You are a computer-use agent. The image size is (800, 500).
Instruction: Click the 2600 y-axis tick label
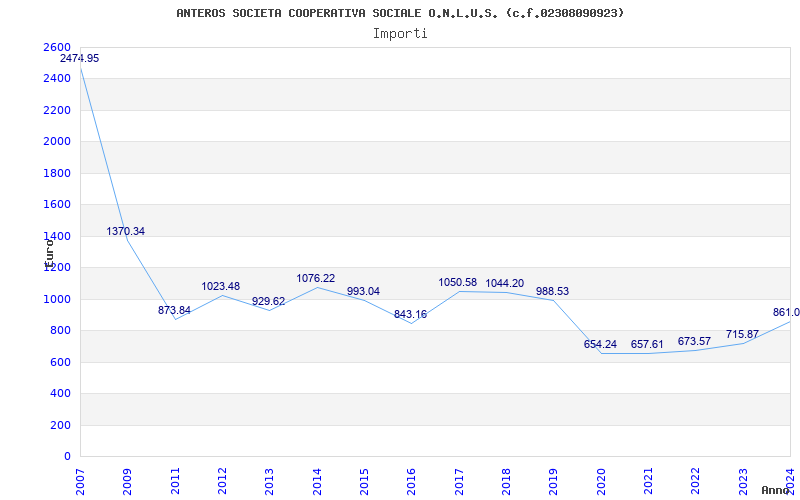pyautogui.click(x=57, y=48)
